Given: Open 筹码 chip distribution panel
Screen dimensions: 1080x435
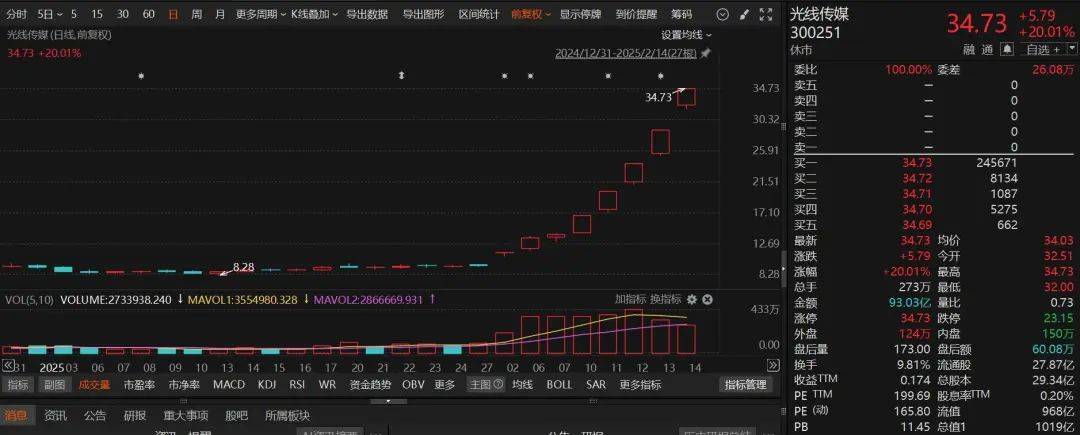Looking at the screenshot, I should click(682, 14).
